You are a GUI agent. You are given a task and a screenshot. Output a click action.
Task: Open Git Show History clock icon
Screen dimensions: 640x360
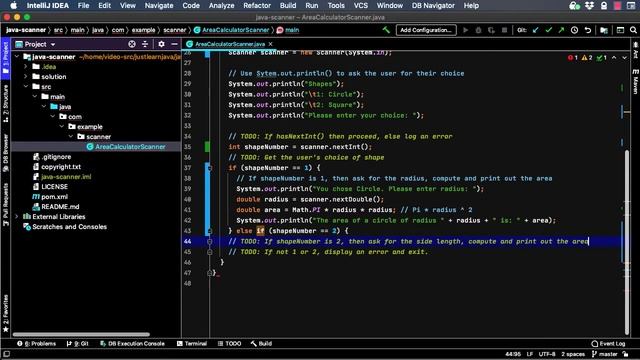[574, 30]
